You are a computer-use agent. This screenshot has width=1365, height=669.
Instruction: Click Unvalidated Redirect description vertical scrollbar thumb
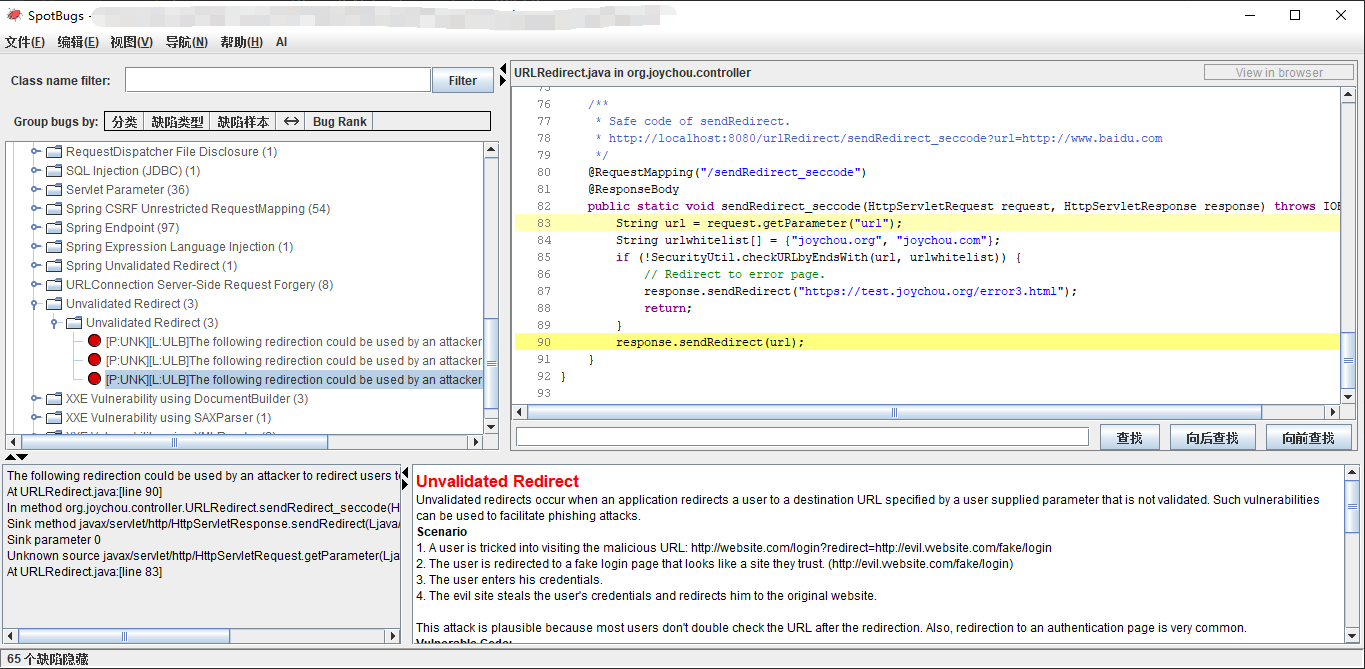click(x=1352, y=508)
